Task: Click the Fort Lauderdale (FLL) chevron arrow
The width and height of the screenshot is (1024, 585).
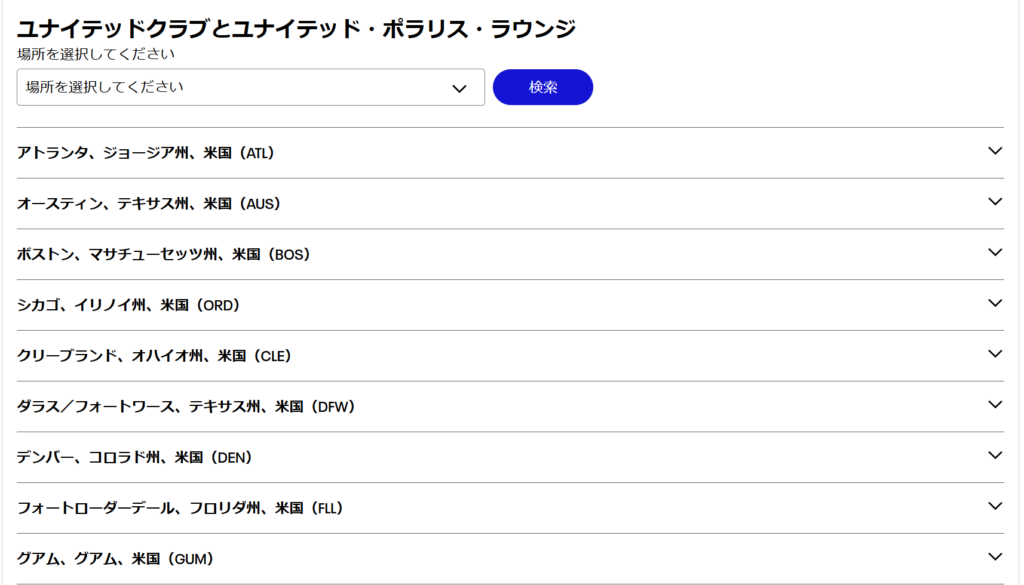Action: [x=994, y=506]
